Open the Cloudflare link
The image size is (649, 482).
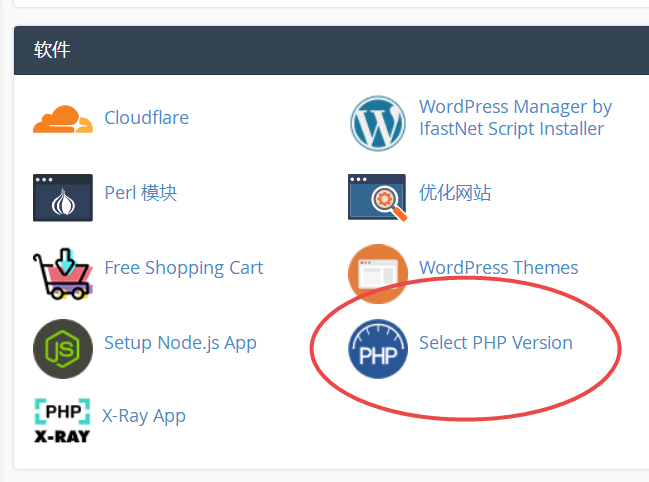[147, 118]
